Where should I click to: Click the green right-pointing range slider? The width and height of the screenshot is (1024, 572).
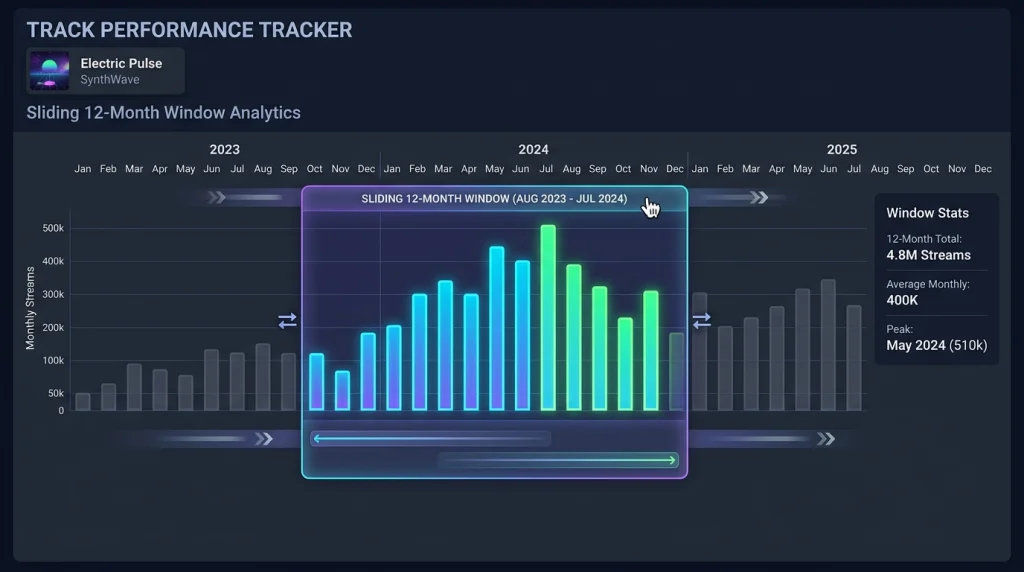coord(558,460)
